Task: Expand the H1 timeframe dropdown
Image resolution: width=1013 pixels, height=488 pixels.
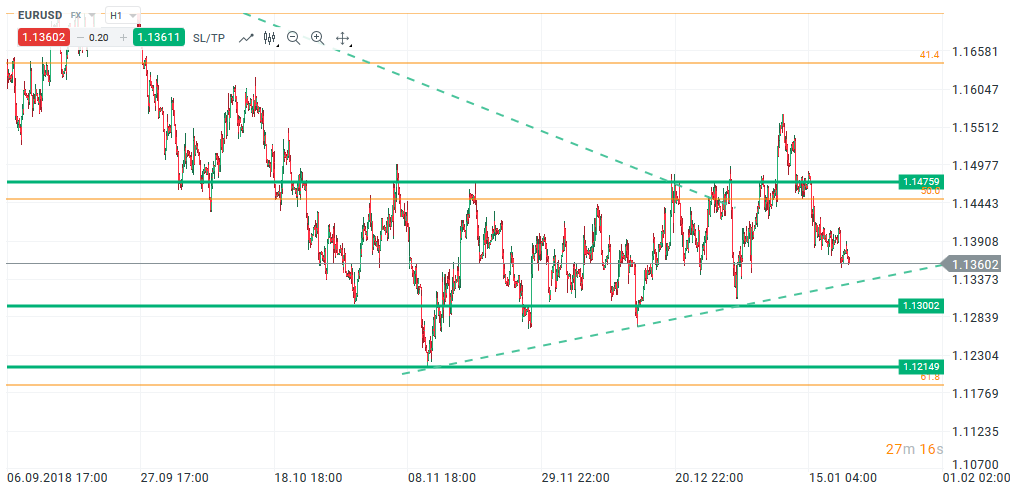Action: pyautogui.click(x=123, y=15)
